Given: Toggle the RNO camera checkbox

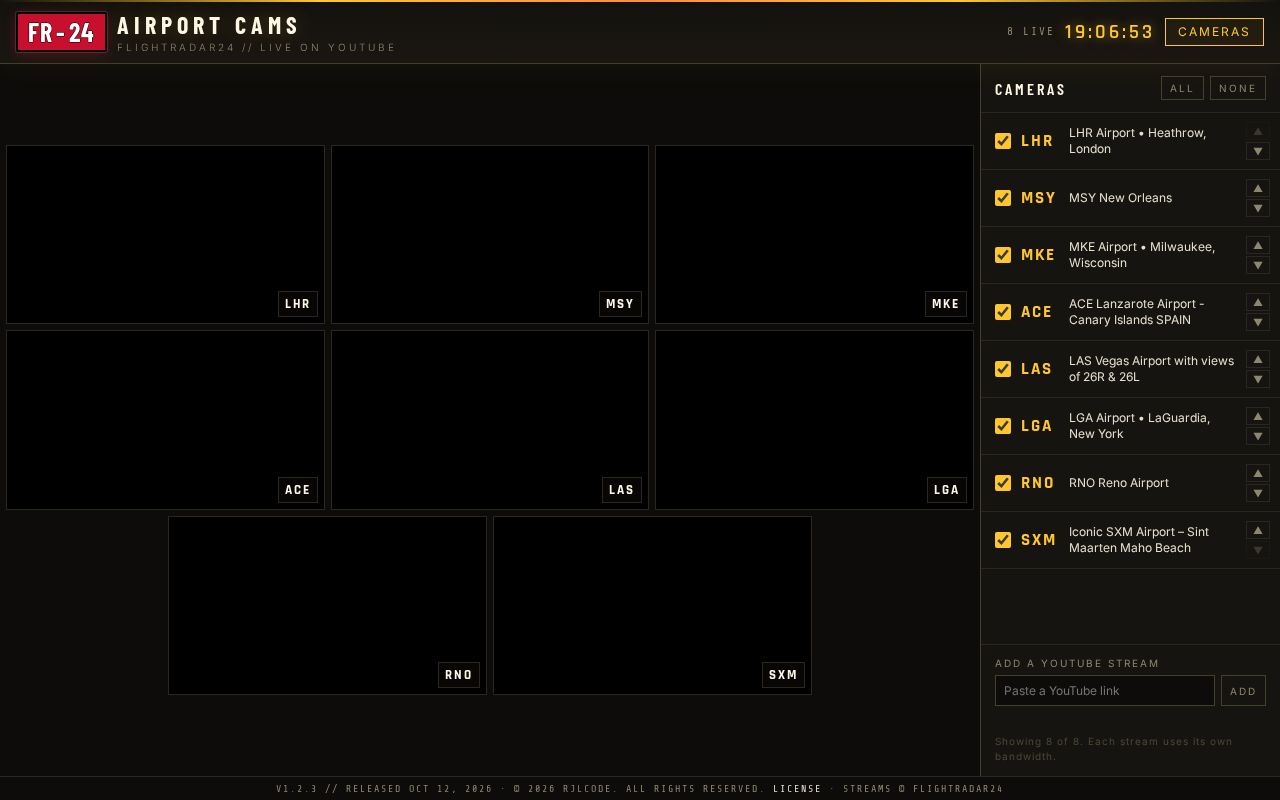Looking at the screenshot, I should click(x=1003, y=483).
